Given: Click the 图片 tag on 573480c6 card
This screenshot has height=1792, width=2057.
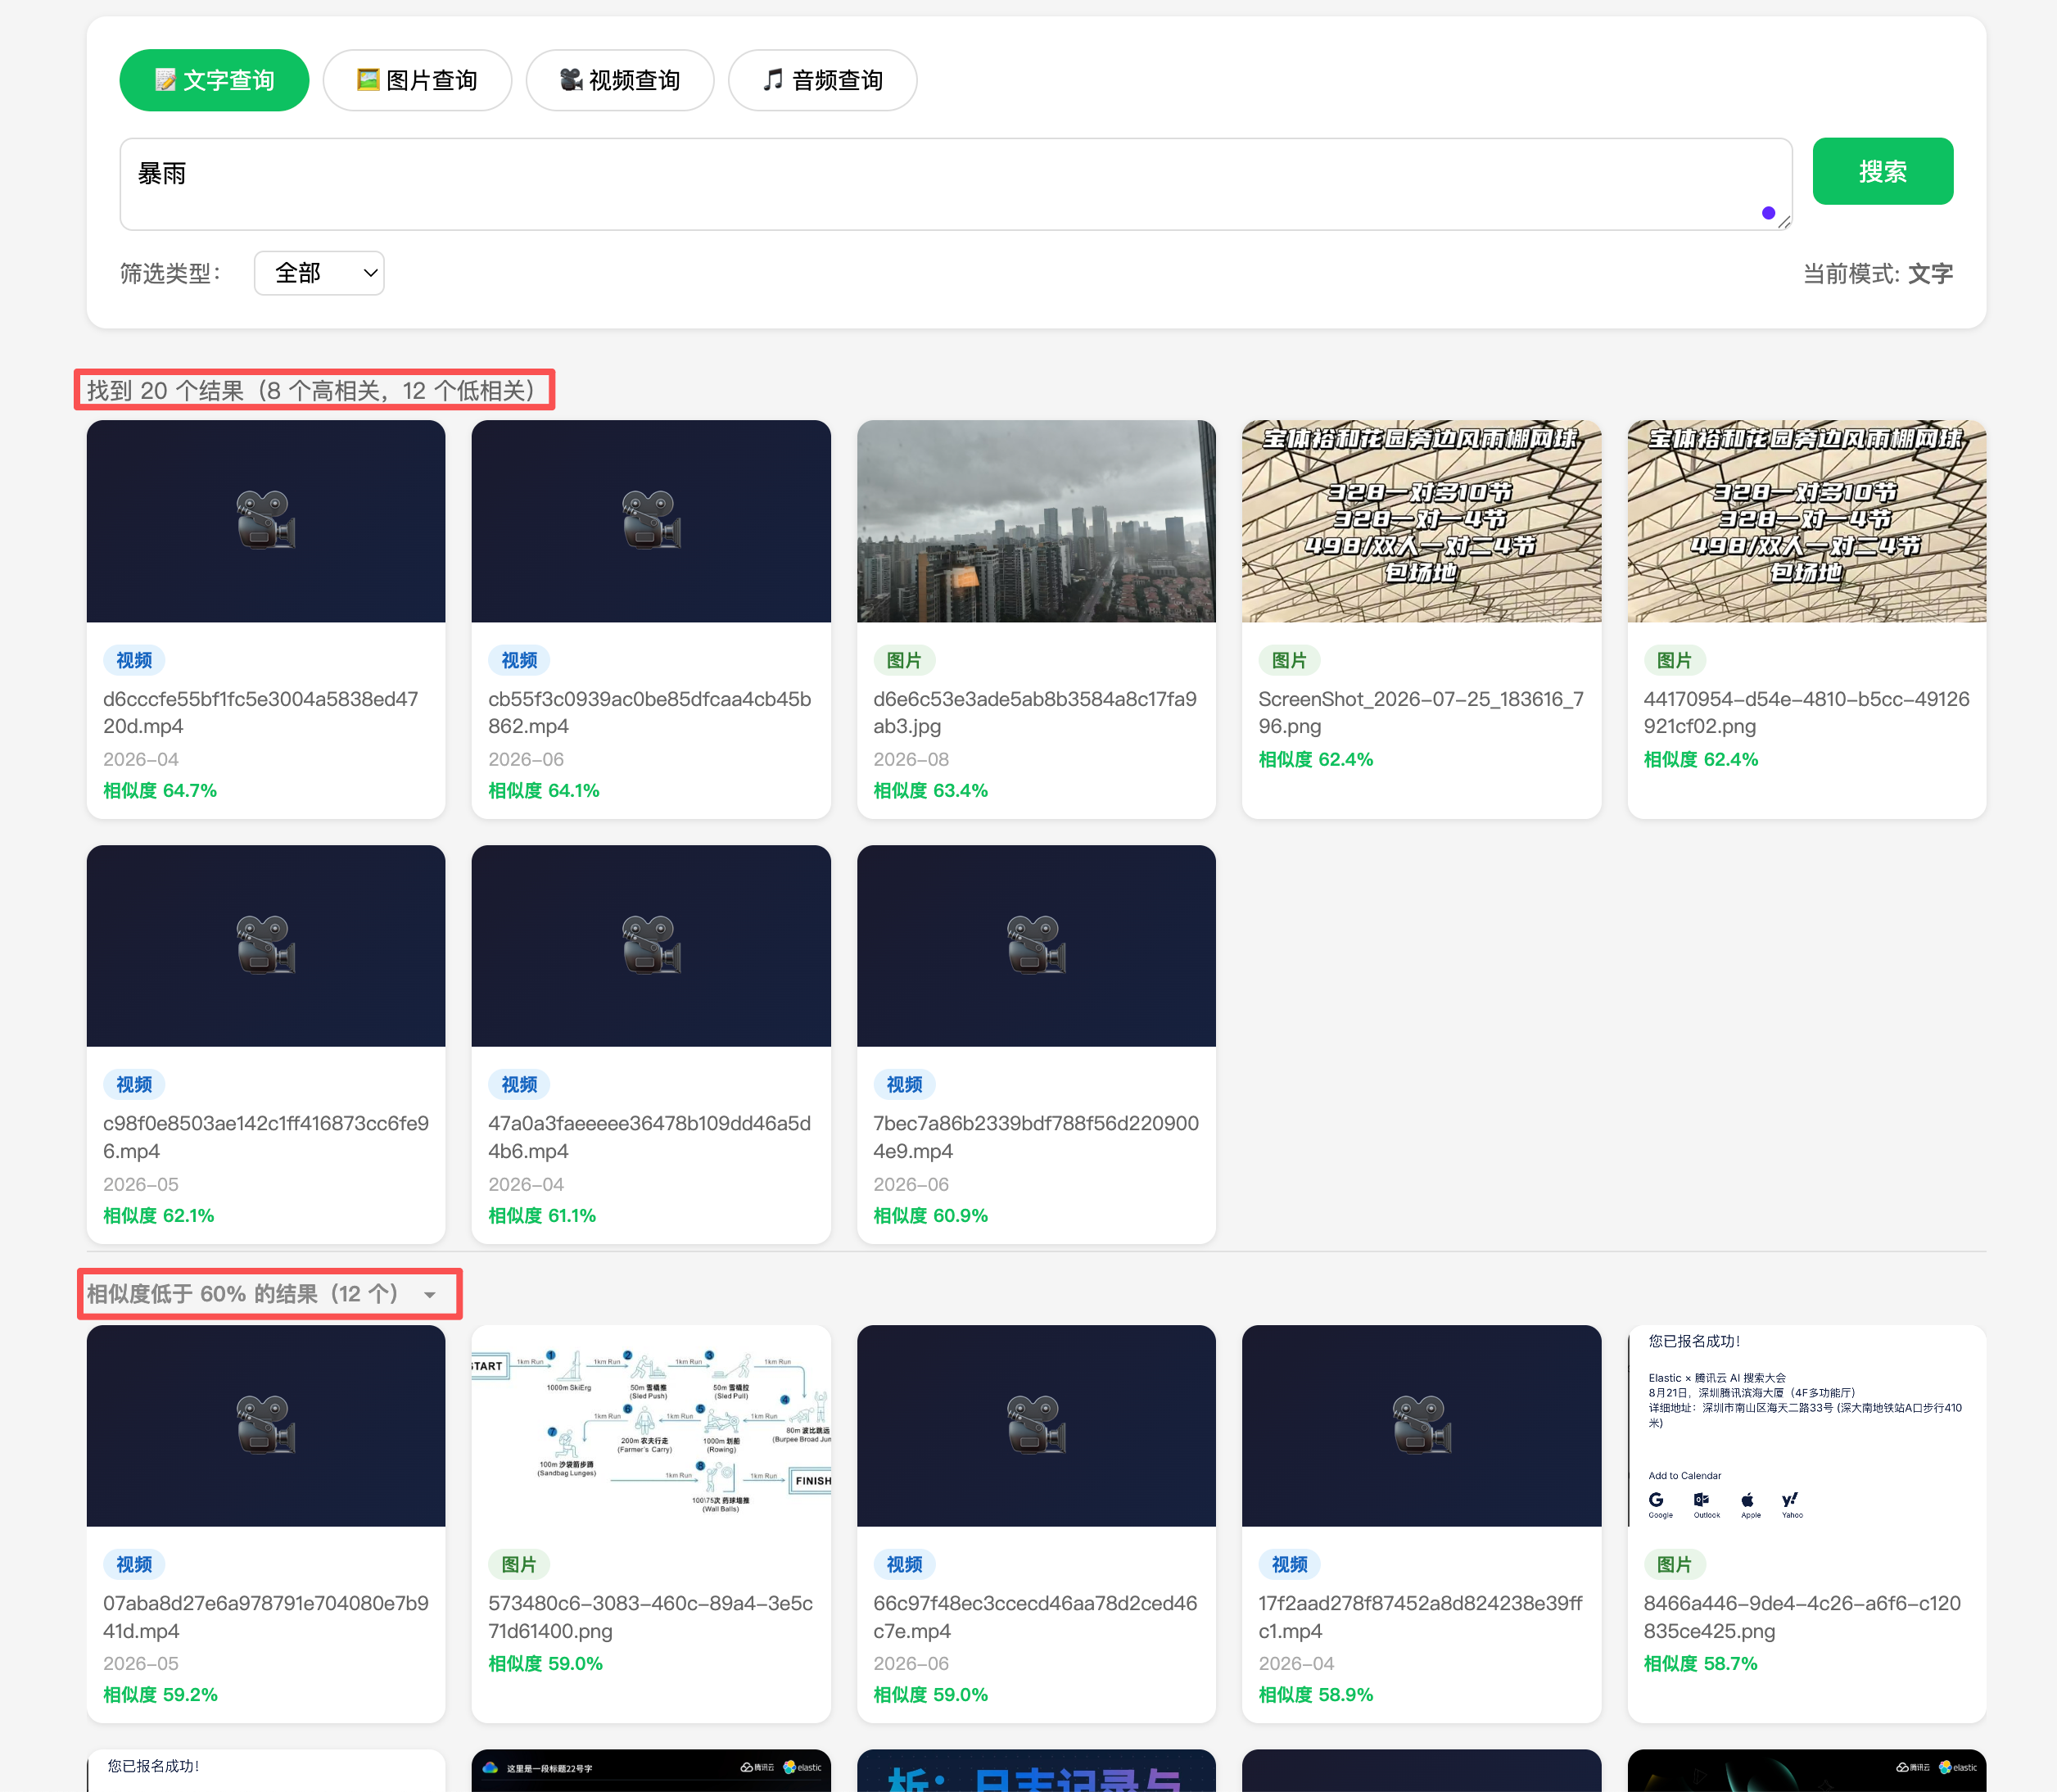Looking at the screenshot, I should click(x=519, y=1564).
